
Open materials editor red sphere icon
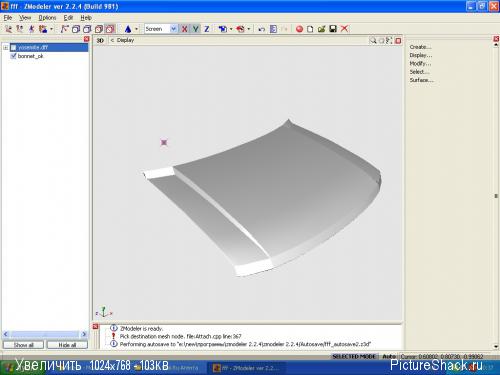click(x=299, y=29)
